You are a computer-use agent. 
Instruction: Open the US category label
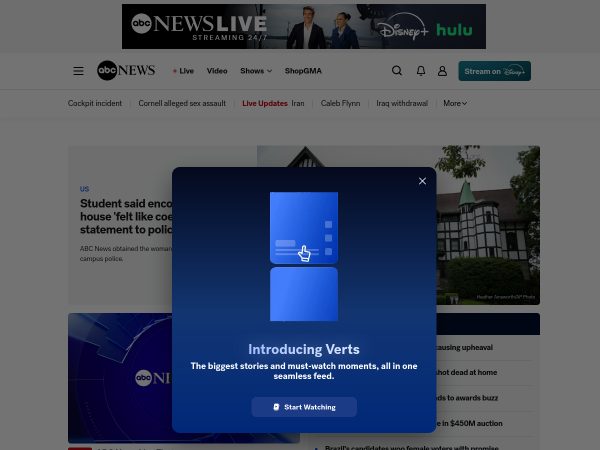(x=85, y=189)
